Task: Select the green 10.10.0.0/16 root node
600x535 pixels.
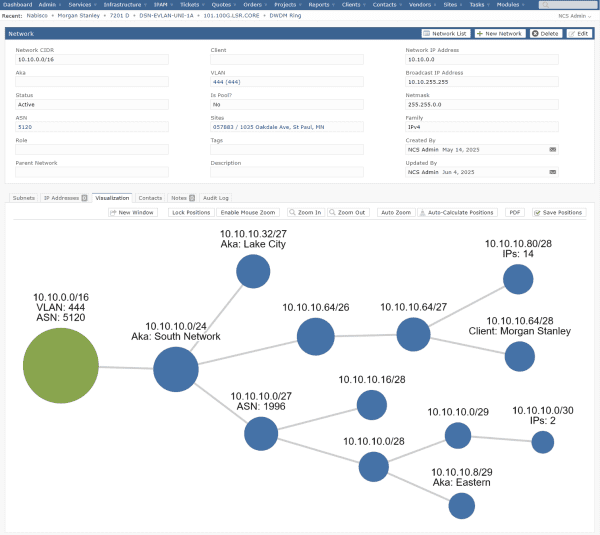Action: point(61,365)
